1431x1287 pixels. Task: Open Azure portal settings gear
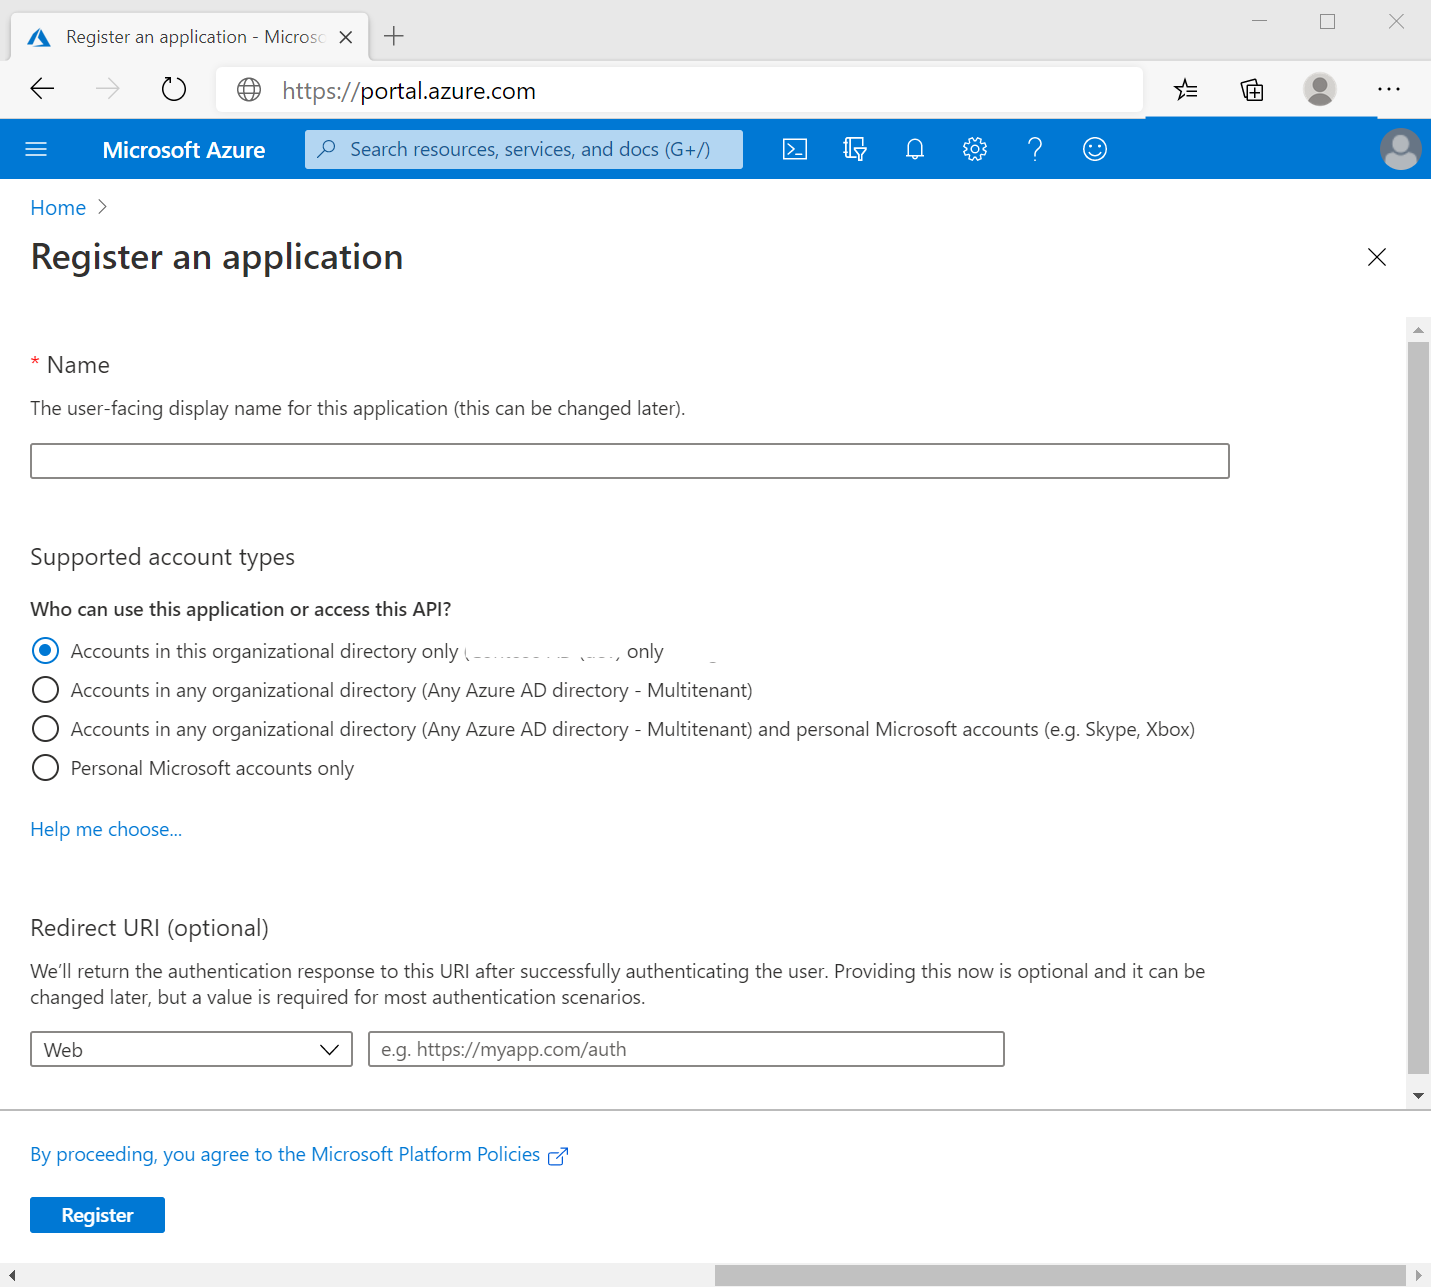click(x=974, y=149)
